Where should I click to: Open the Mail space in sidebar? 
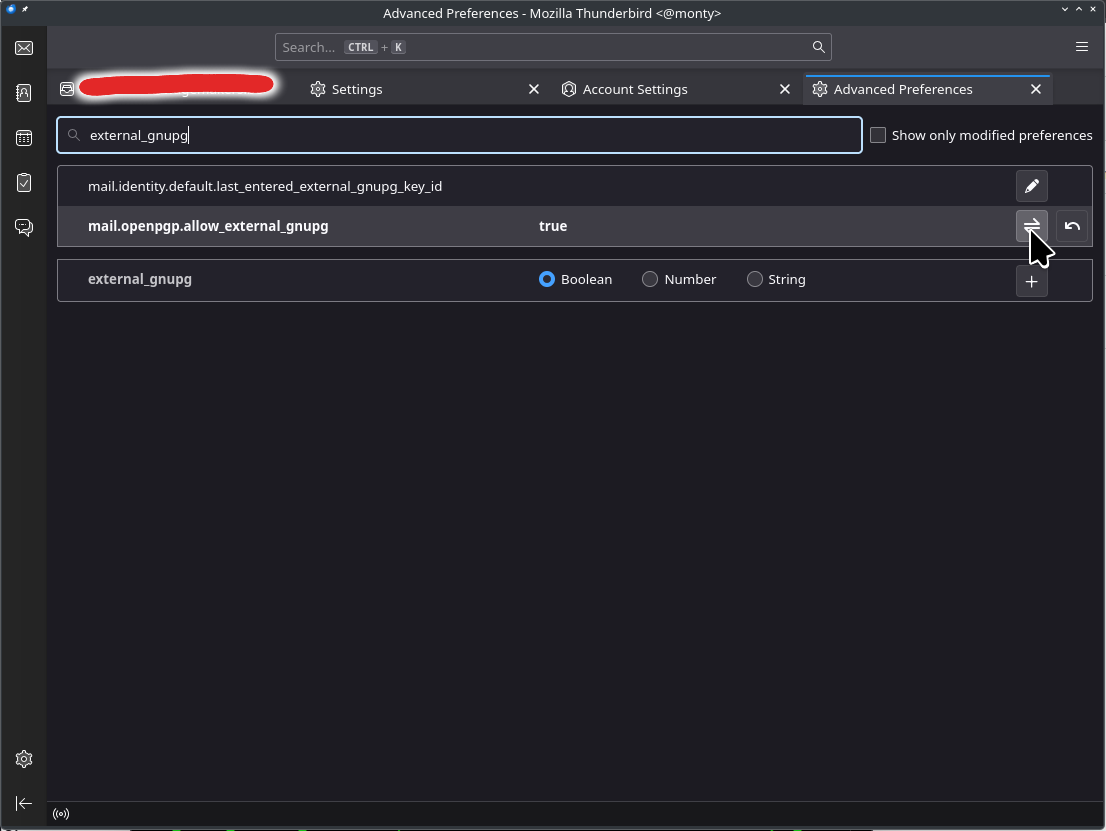pyautogui.click(x=24, y=48)
